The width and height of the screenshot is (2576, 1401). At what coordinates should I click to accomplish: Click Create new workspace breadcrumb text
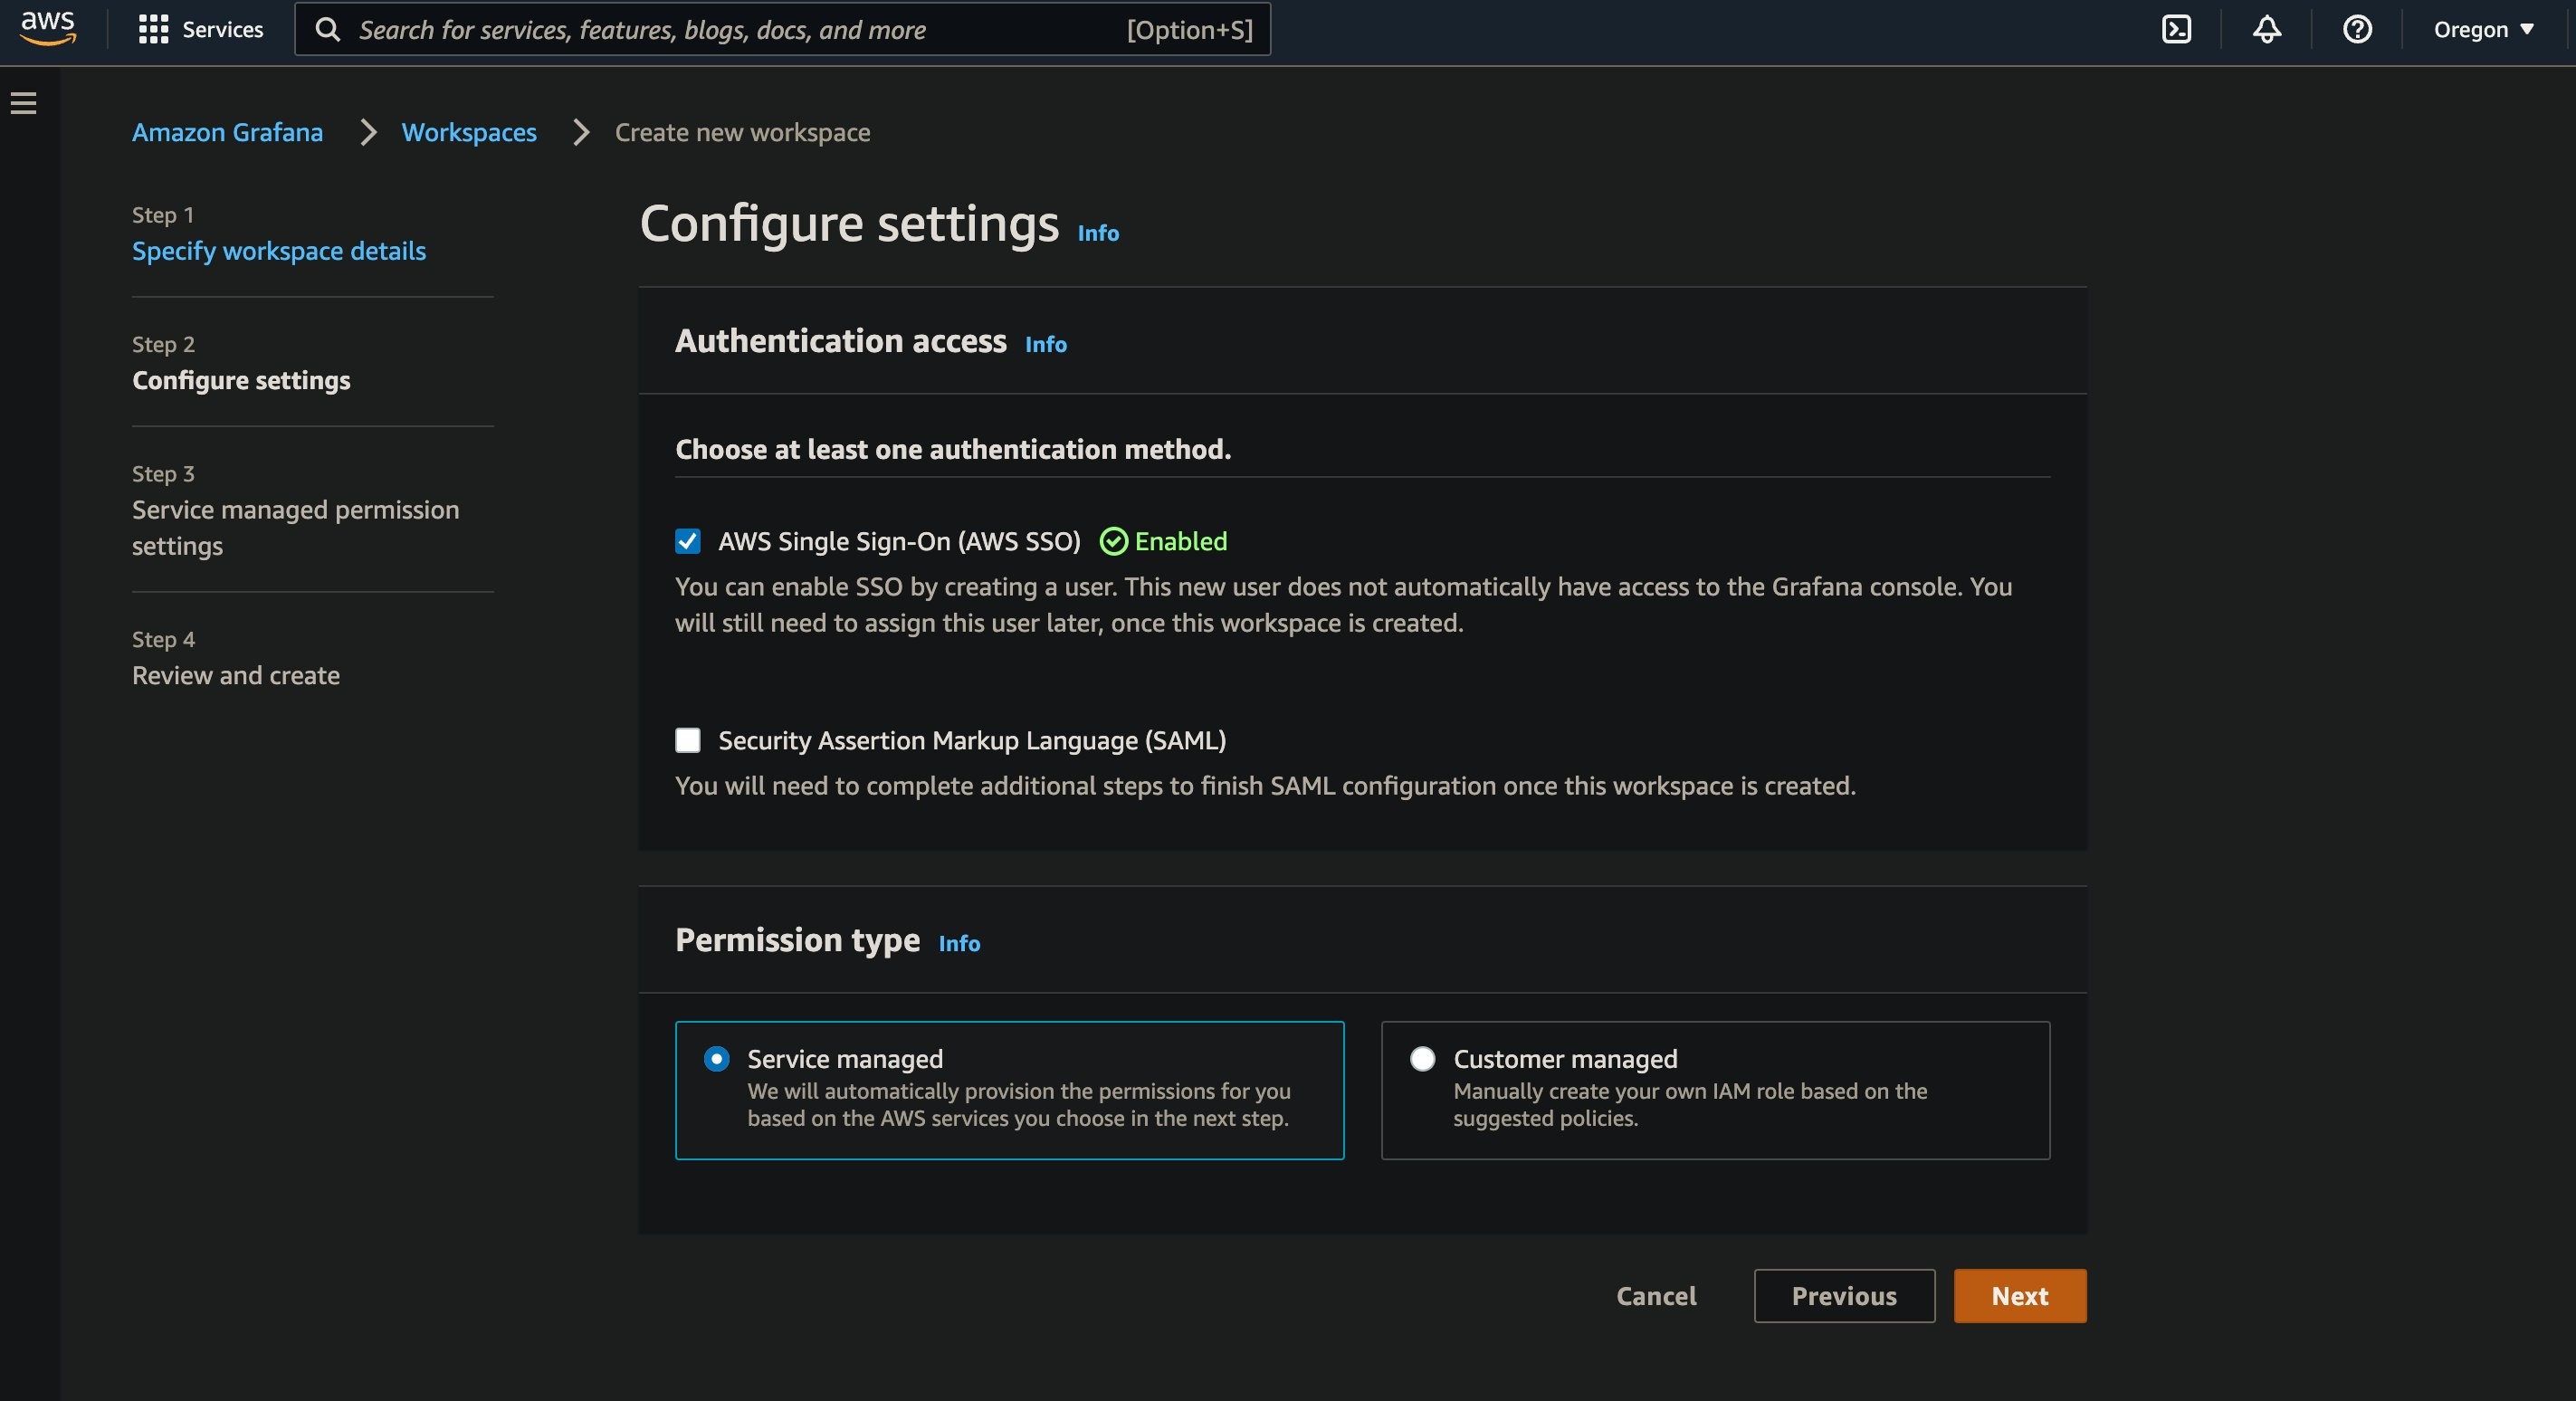click(x=742, y=132)
